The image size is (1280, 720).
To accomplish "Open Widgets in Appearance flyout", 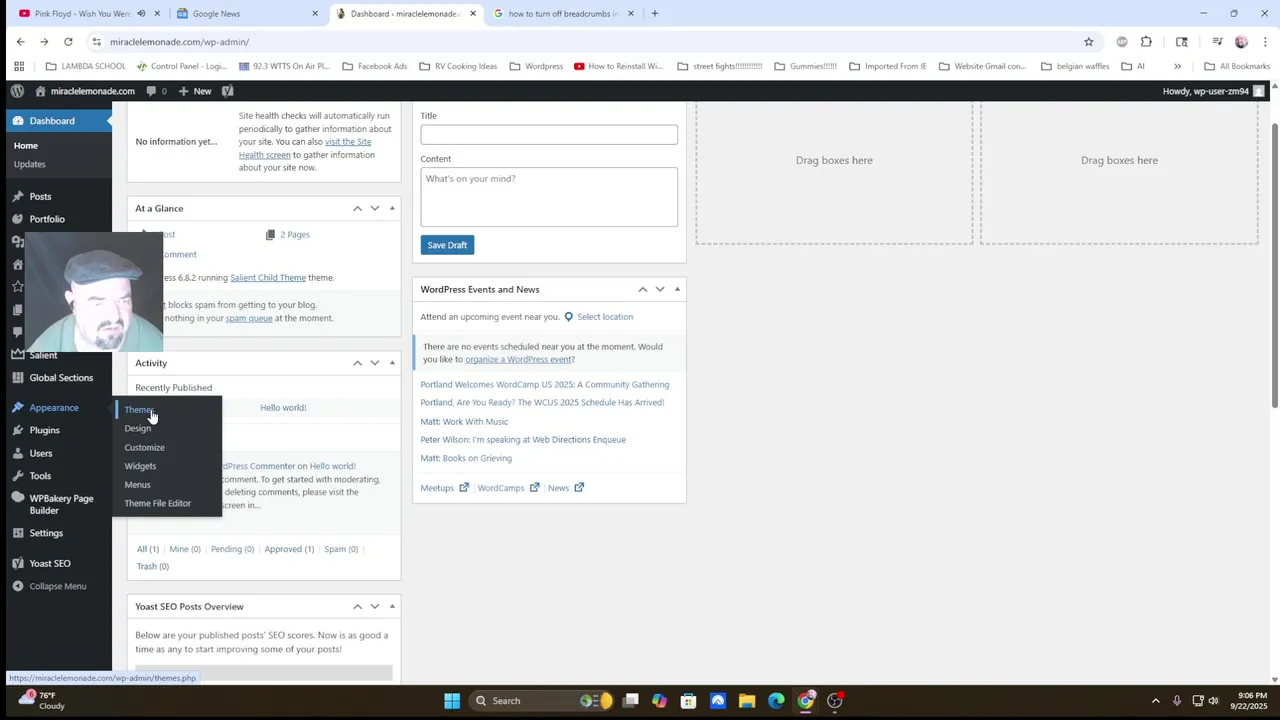I will (x=140, y=466).
